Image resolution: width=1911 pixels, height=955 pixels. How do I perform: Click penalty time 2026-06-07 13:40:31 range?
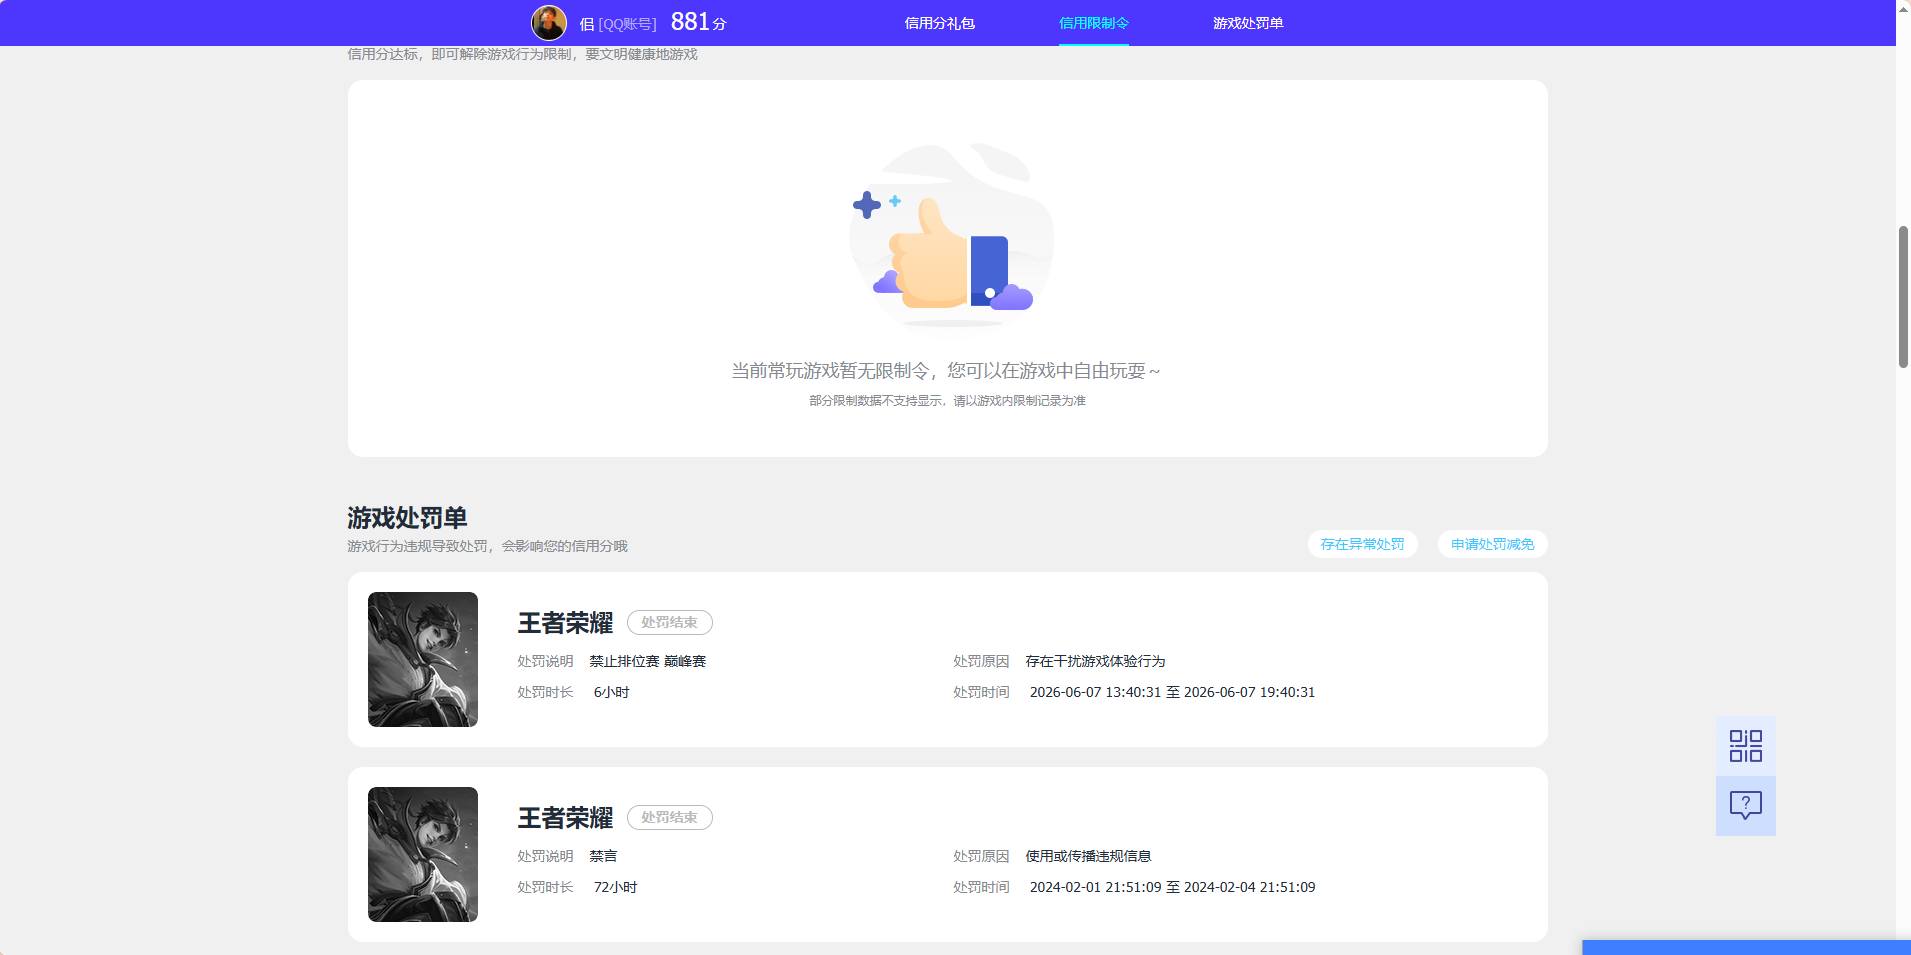pos(1172,692)
